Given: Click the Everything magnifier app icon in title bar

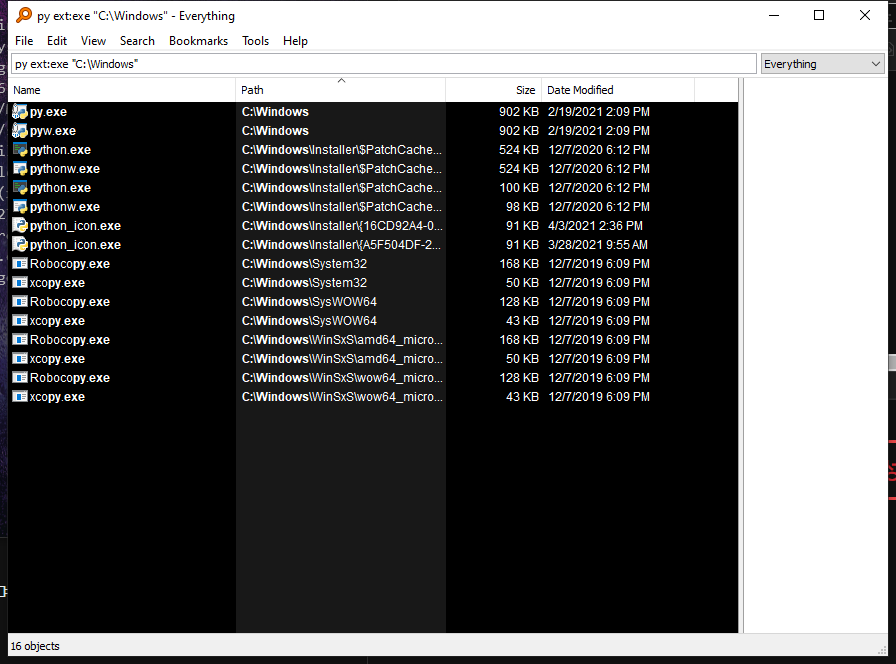Looking at the screenshot, I should [x=23, y=15].
